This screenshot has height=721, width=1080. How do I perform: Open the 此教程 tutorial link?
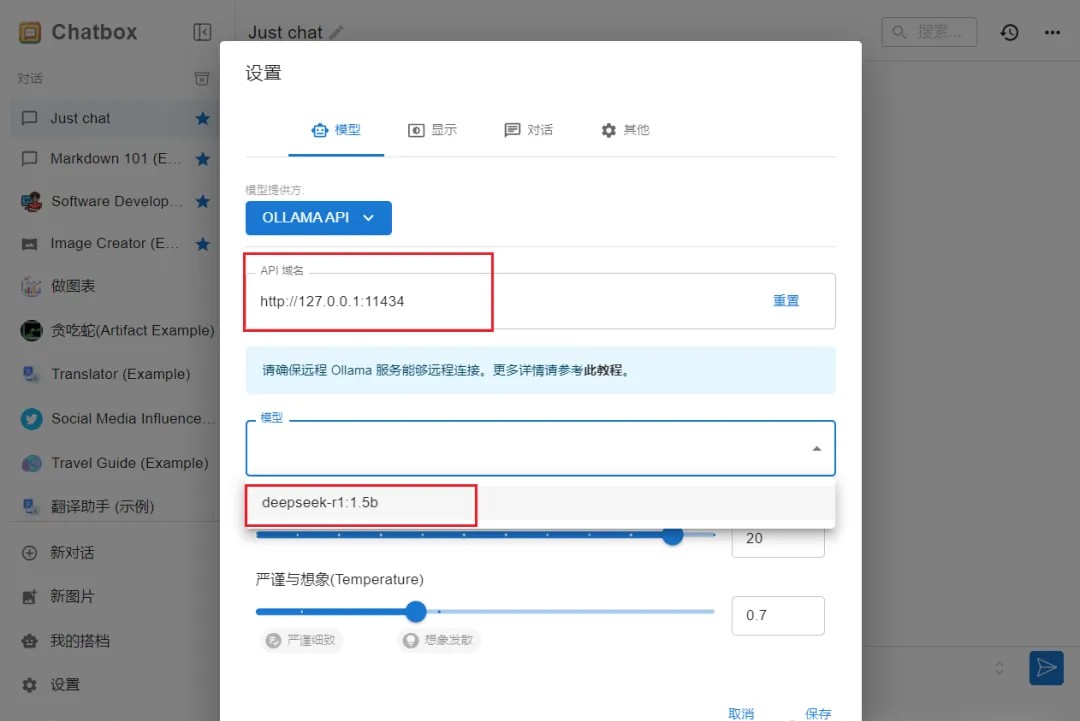pos(603,370)
